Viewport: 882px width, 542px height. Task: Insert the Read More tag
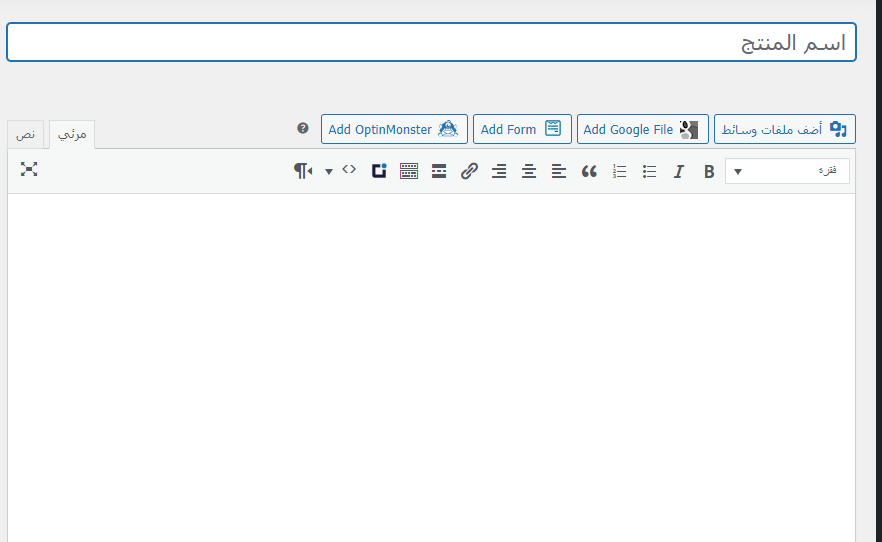click(x=439, y=171)
